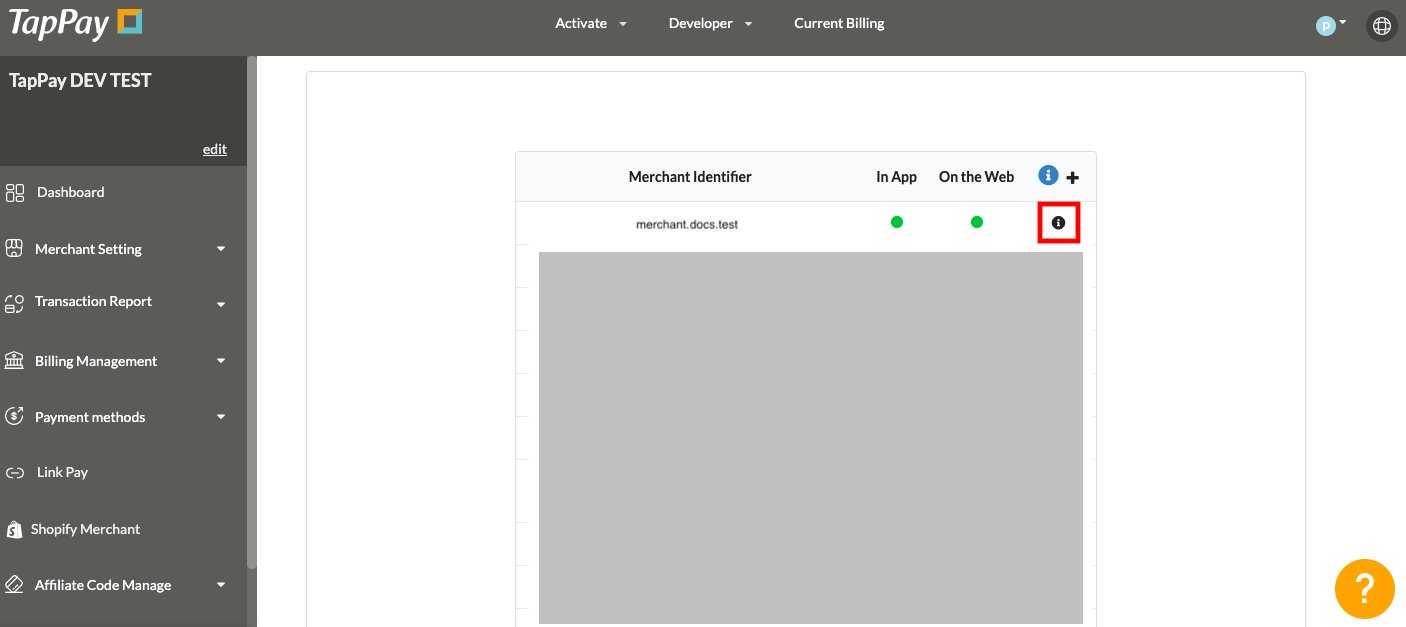Click the edit link under merchant name
Image resolution: width=1406 pixels, height=627 pixels.
click(x=215, y=149)
